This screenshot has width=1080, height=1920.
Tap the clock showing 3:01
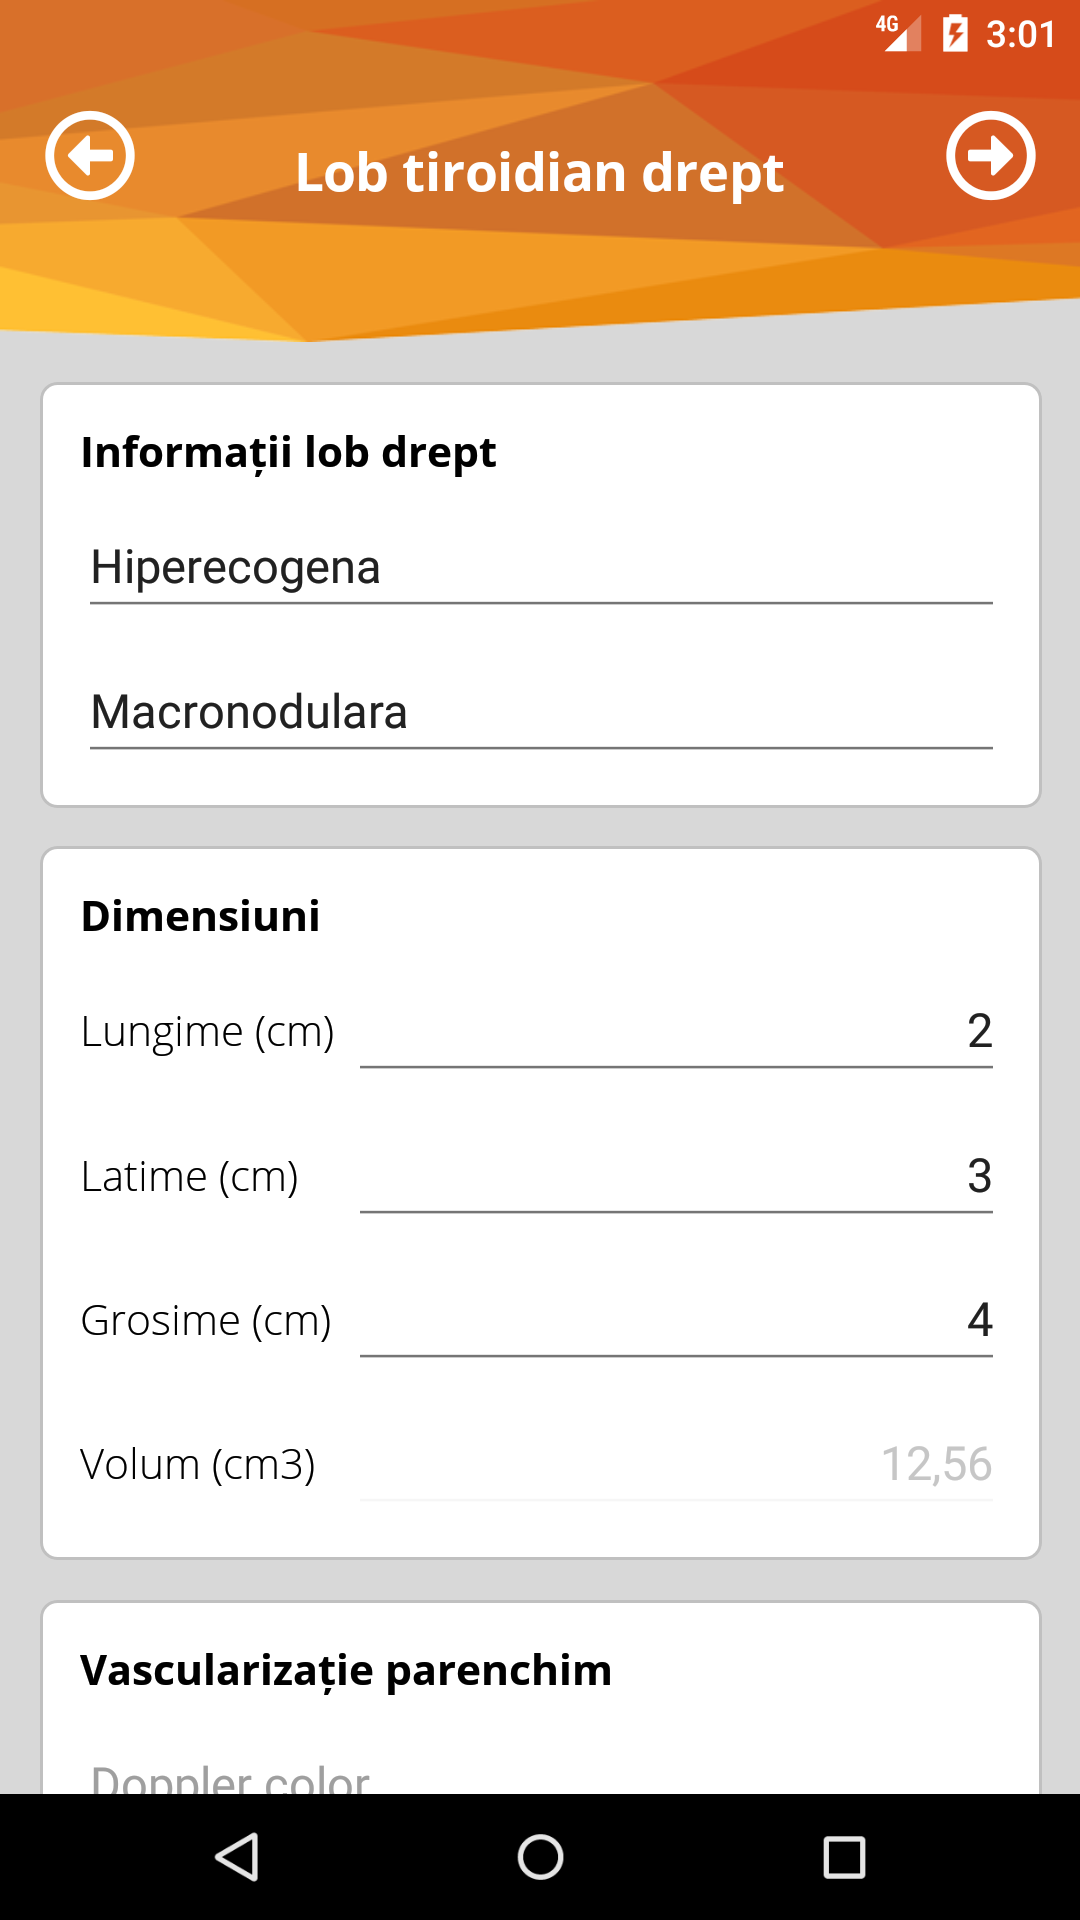pos(1020,35)
